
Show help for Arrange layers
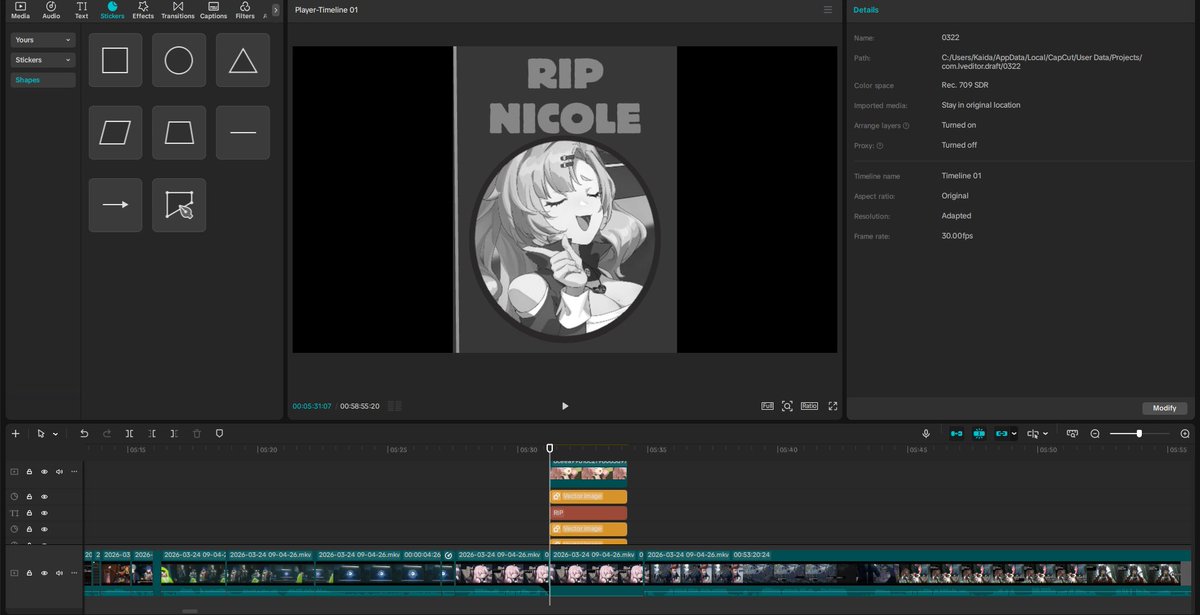coord(906,126)
